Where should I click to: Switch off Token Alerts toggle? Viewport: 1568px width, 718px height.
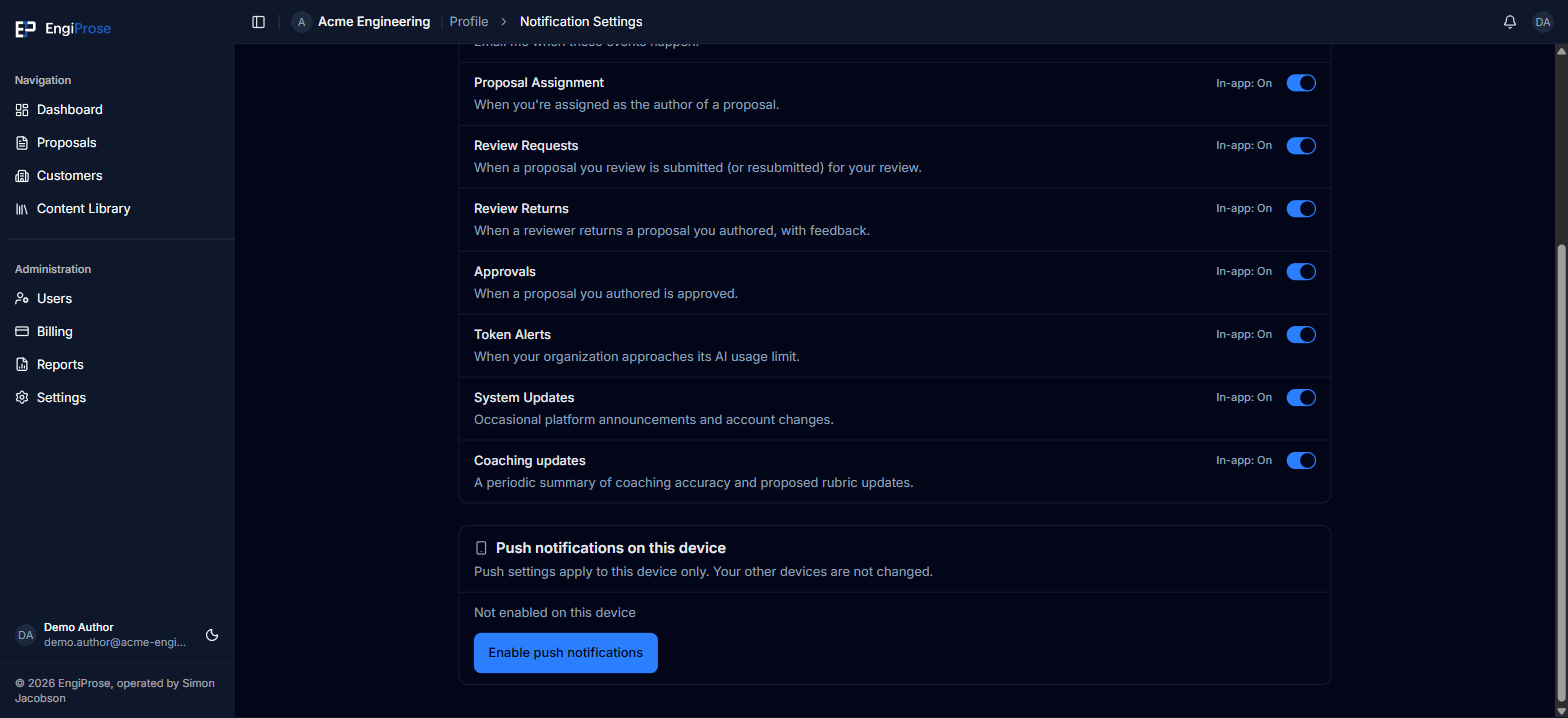pyautogui.click(x=1301, y=335)
